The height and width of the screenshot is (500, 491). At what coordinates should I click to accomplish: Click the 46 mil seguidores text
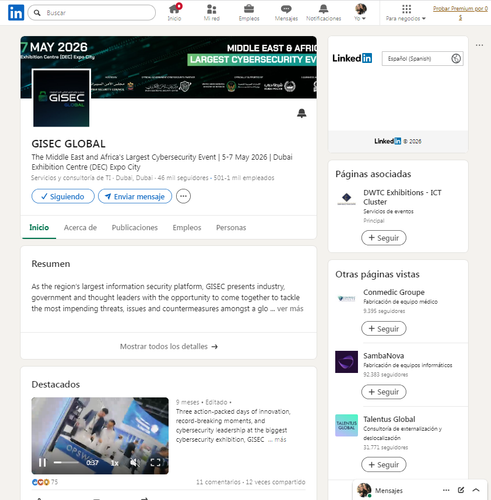click(x=183, y=178)
